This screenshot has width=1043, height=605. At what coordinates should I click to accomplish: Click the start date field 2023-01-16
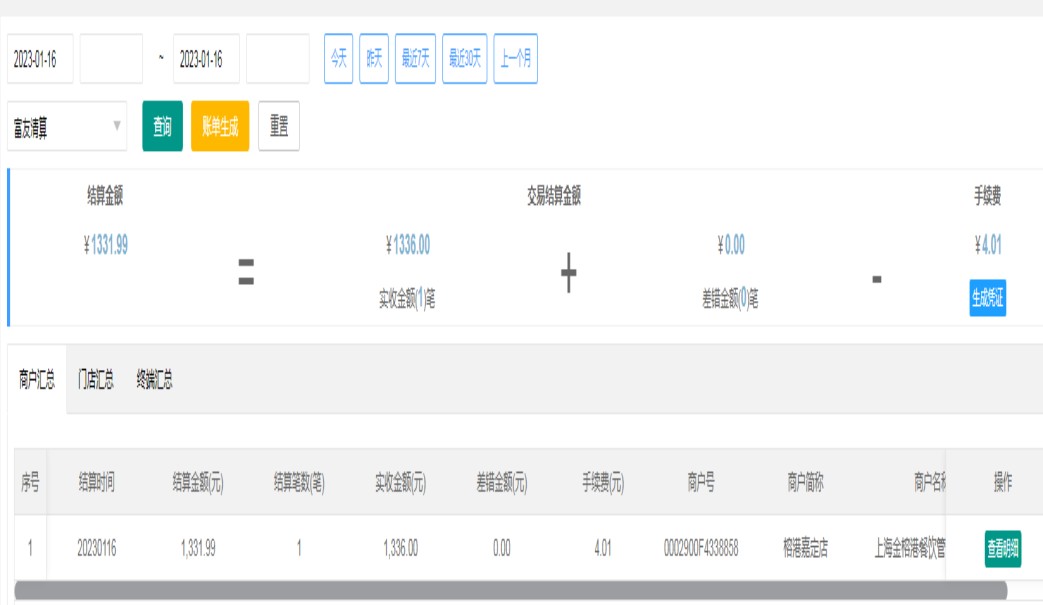click(40, 59)
